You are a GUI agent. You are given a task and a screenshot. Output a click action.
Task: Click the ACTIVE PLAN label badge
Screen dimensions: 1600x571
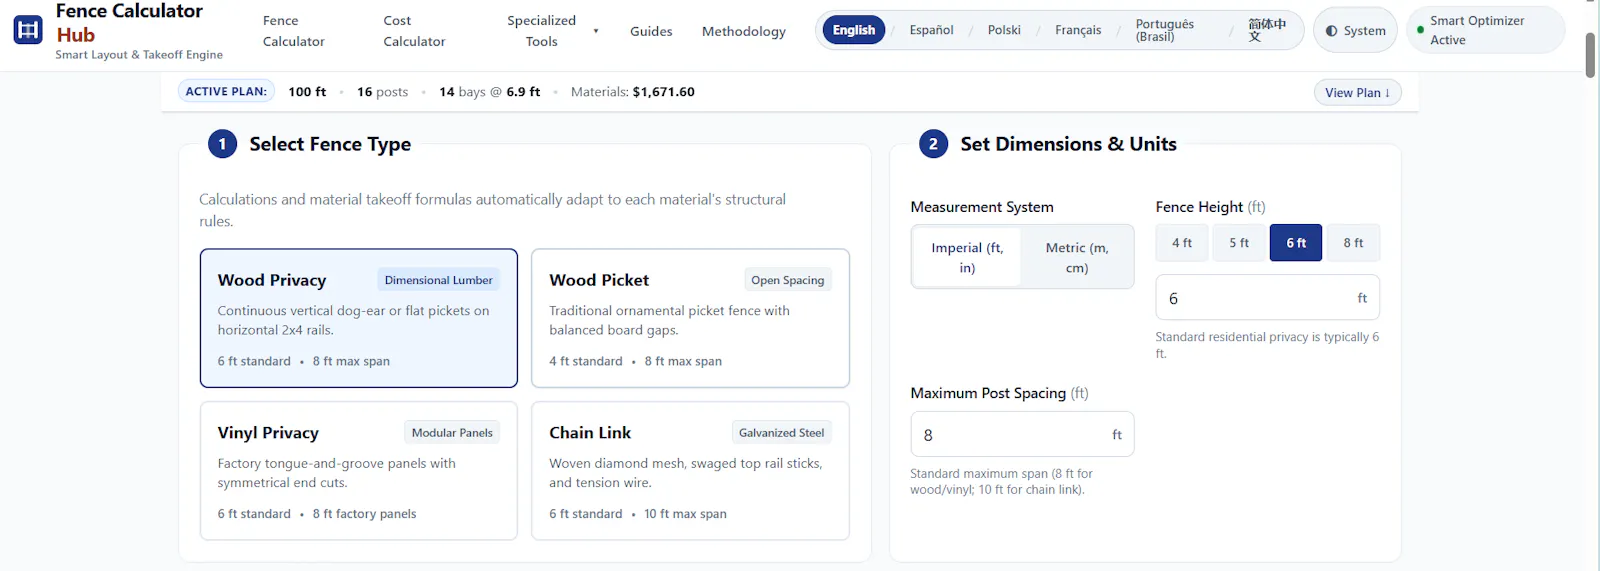tap(226, 91)
